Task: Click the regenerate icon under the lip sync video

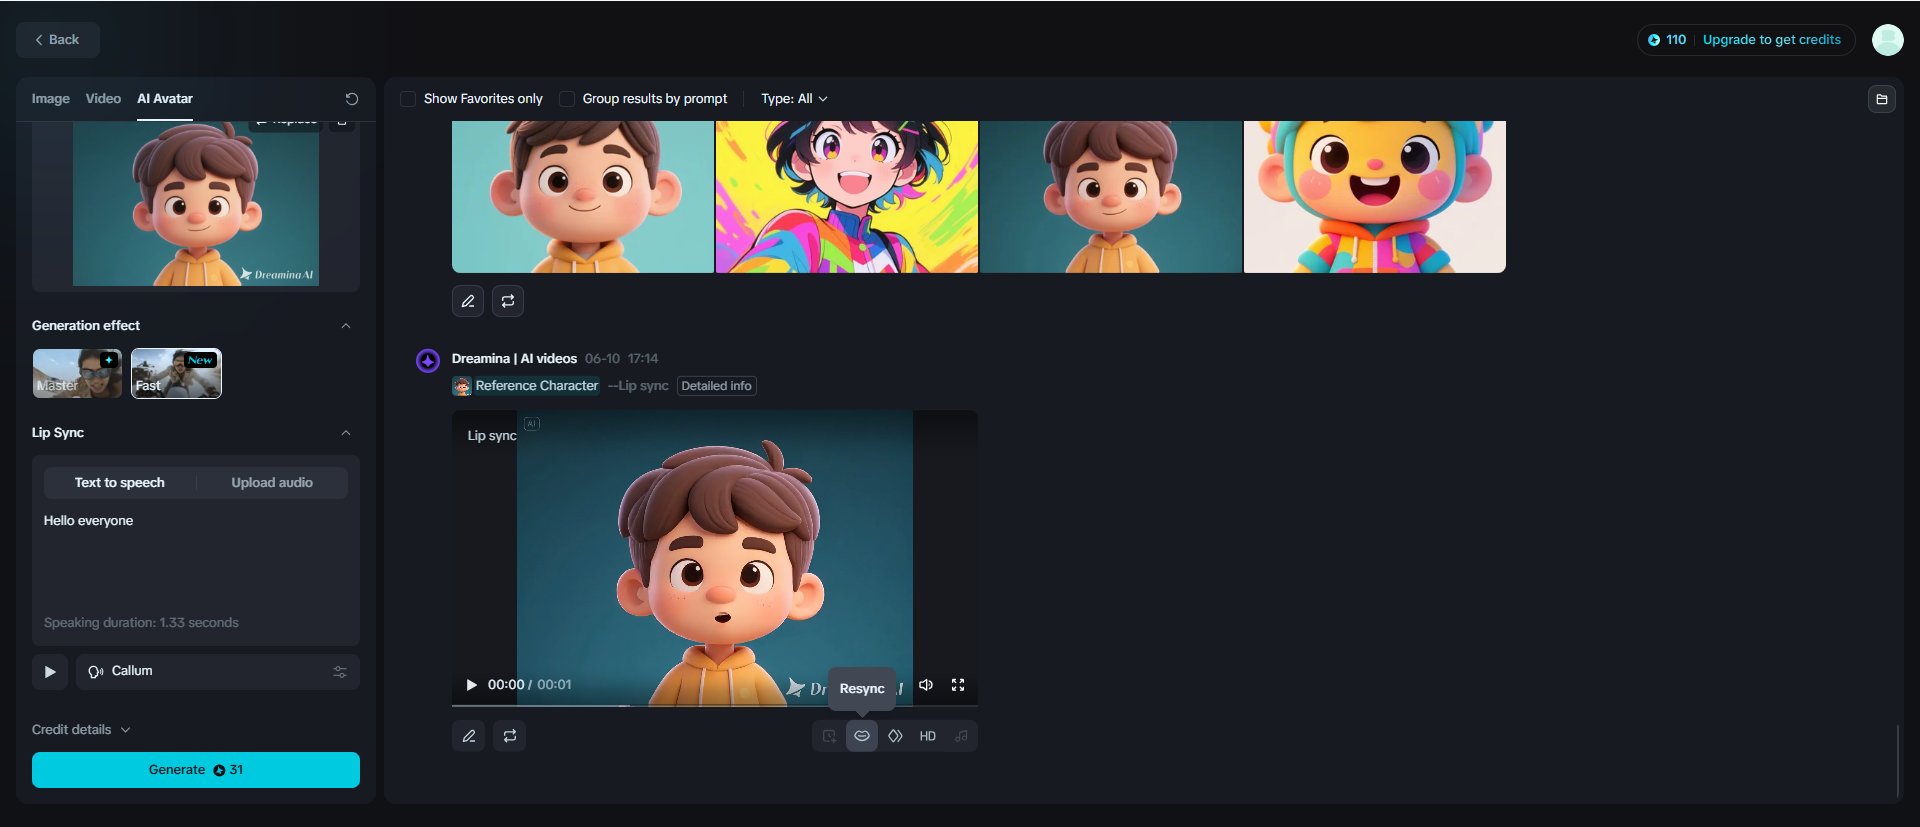Action: 510,736
